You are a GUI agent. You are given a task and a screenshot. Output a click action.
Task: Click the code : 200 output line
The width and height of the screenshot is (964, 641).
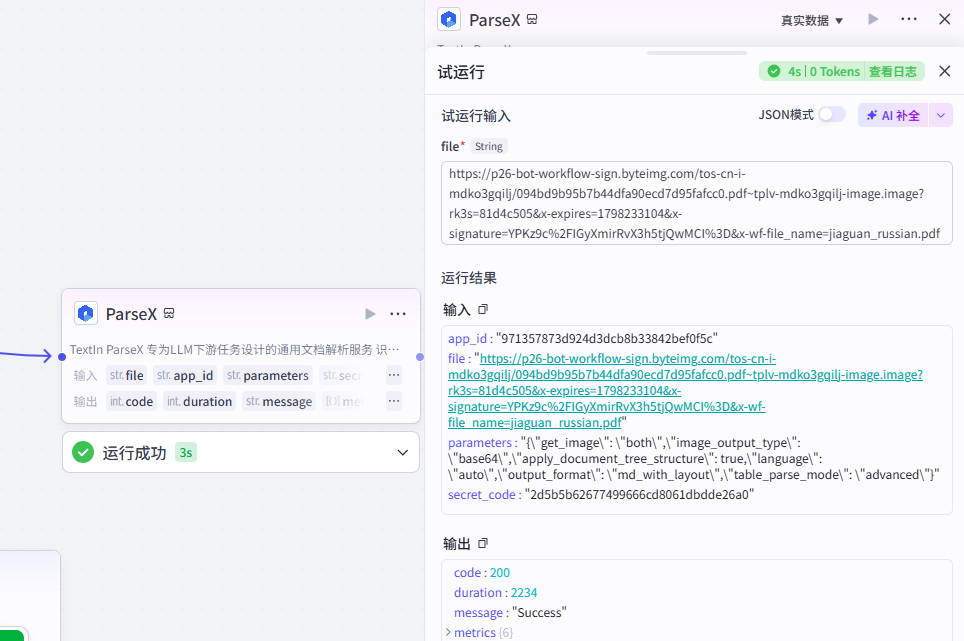[482, 573]
